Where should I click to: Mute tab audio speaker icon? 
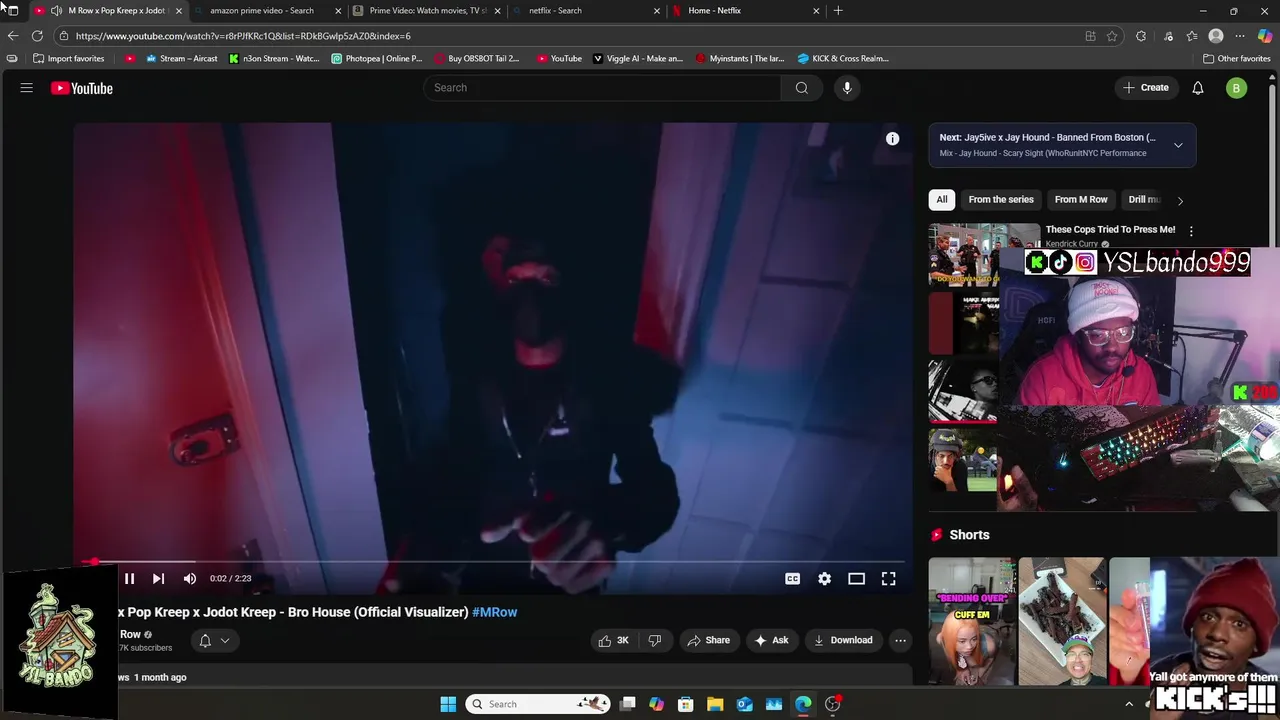(56, 10)
